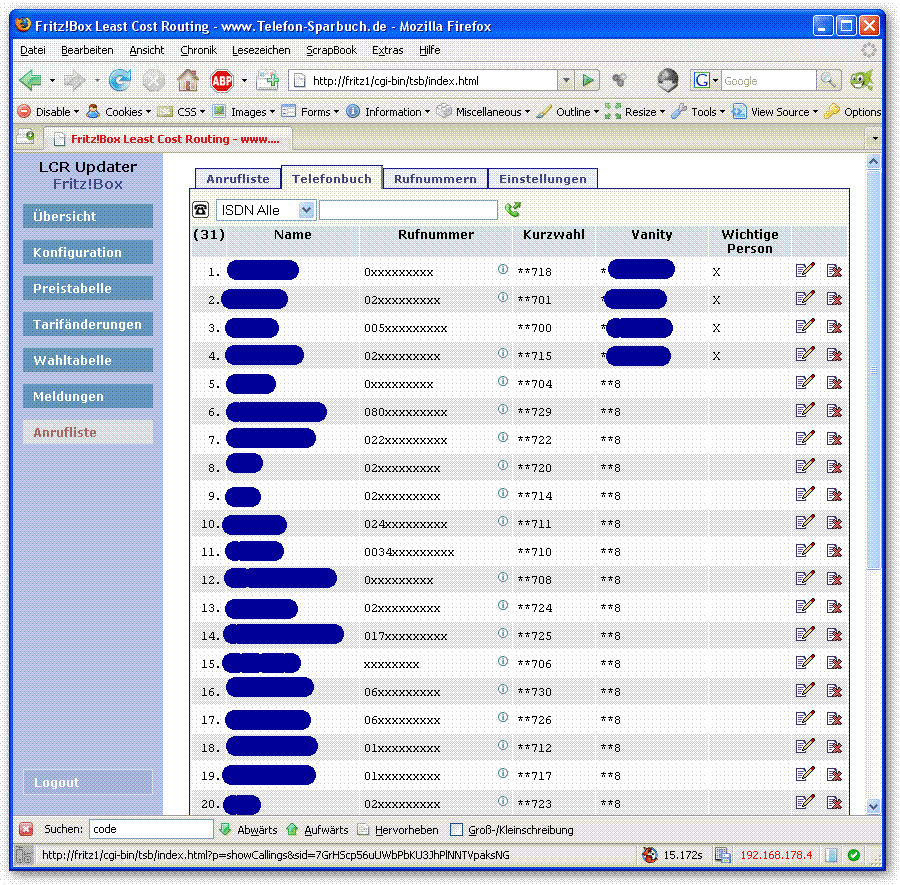Edit phonebook entry 5 with the pencil icon

(805, 382)
